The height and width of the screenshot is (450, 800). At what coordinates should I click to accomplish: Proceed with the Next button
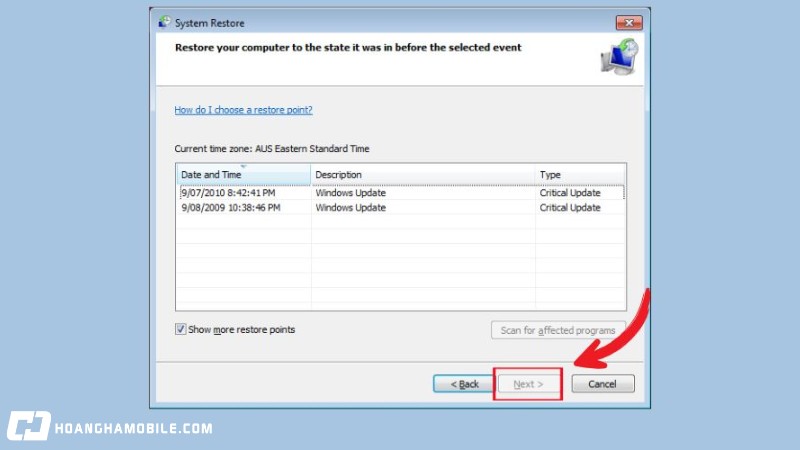click(528, 384)
